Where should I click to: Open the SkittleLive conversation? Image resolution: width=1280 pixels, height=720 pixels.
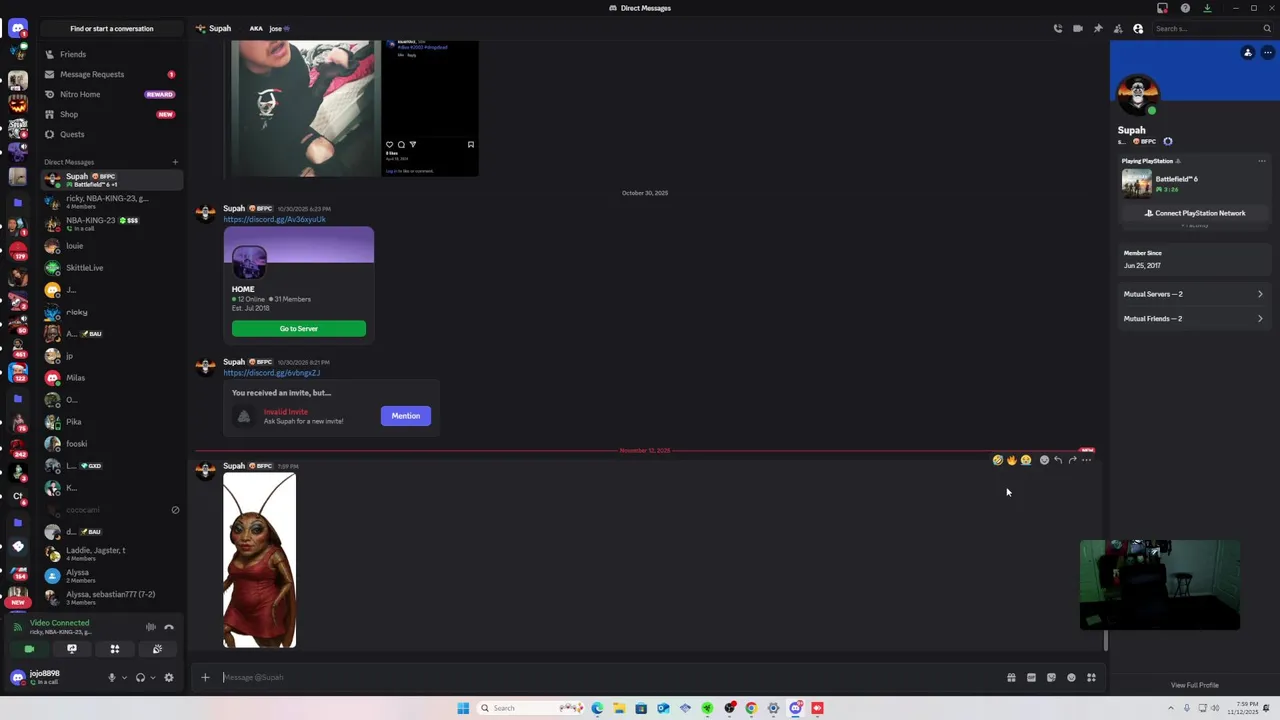tap(112, 268)
